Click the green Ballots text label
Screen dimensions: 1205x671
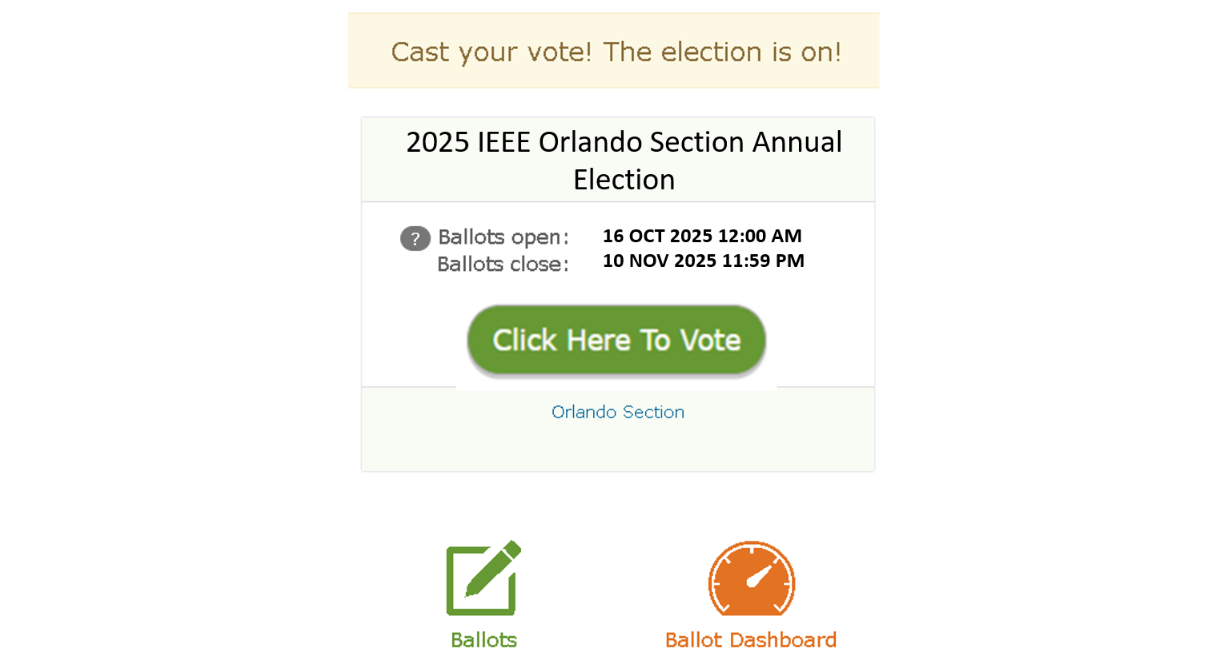(x=483, y=640)
